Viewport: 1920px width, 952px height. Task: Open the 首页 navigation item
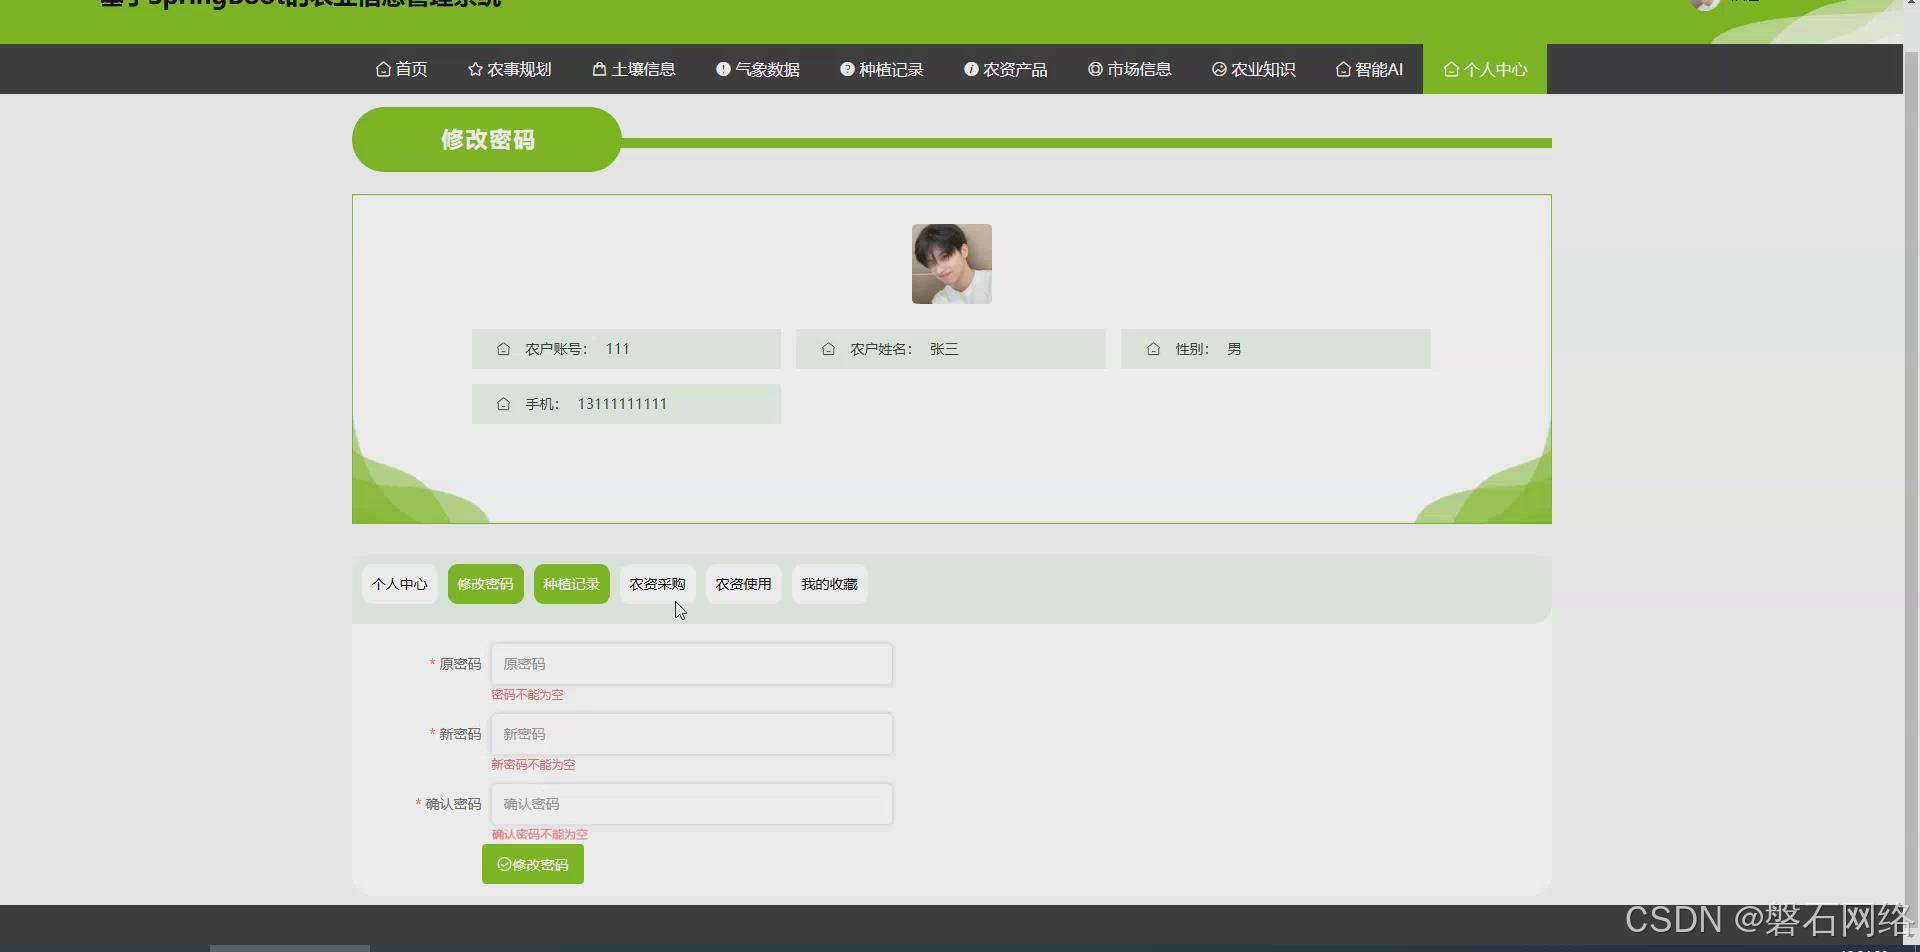(x=401, y=69)
